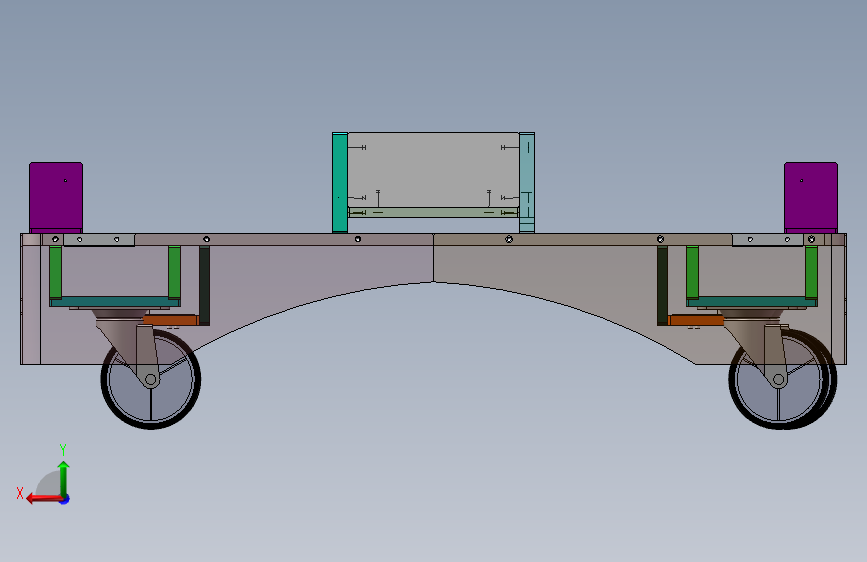The height and width of the screenshot is (562, 867).
Task: Select the teal green upright post at center
Action: [340, 183]
